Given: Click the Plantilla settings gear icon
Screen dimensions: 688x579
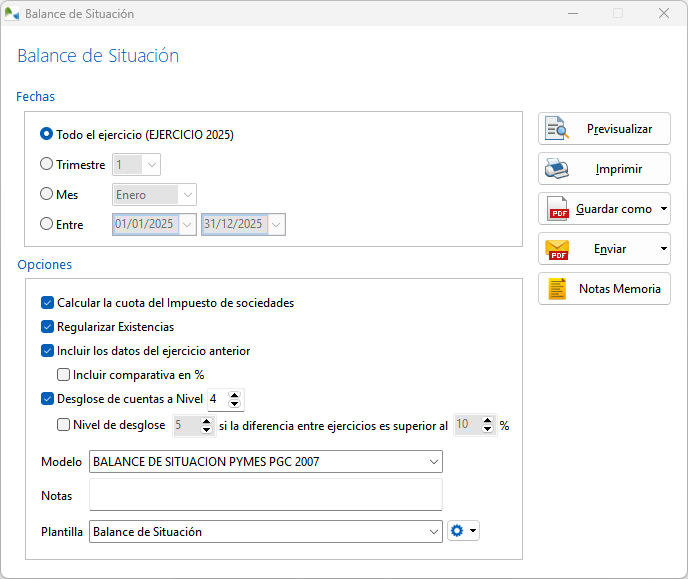Looking at the screenshot, I should pos(458,532).
